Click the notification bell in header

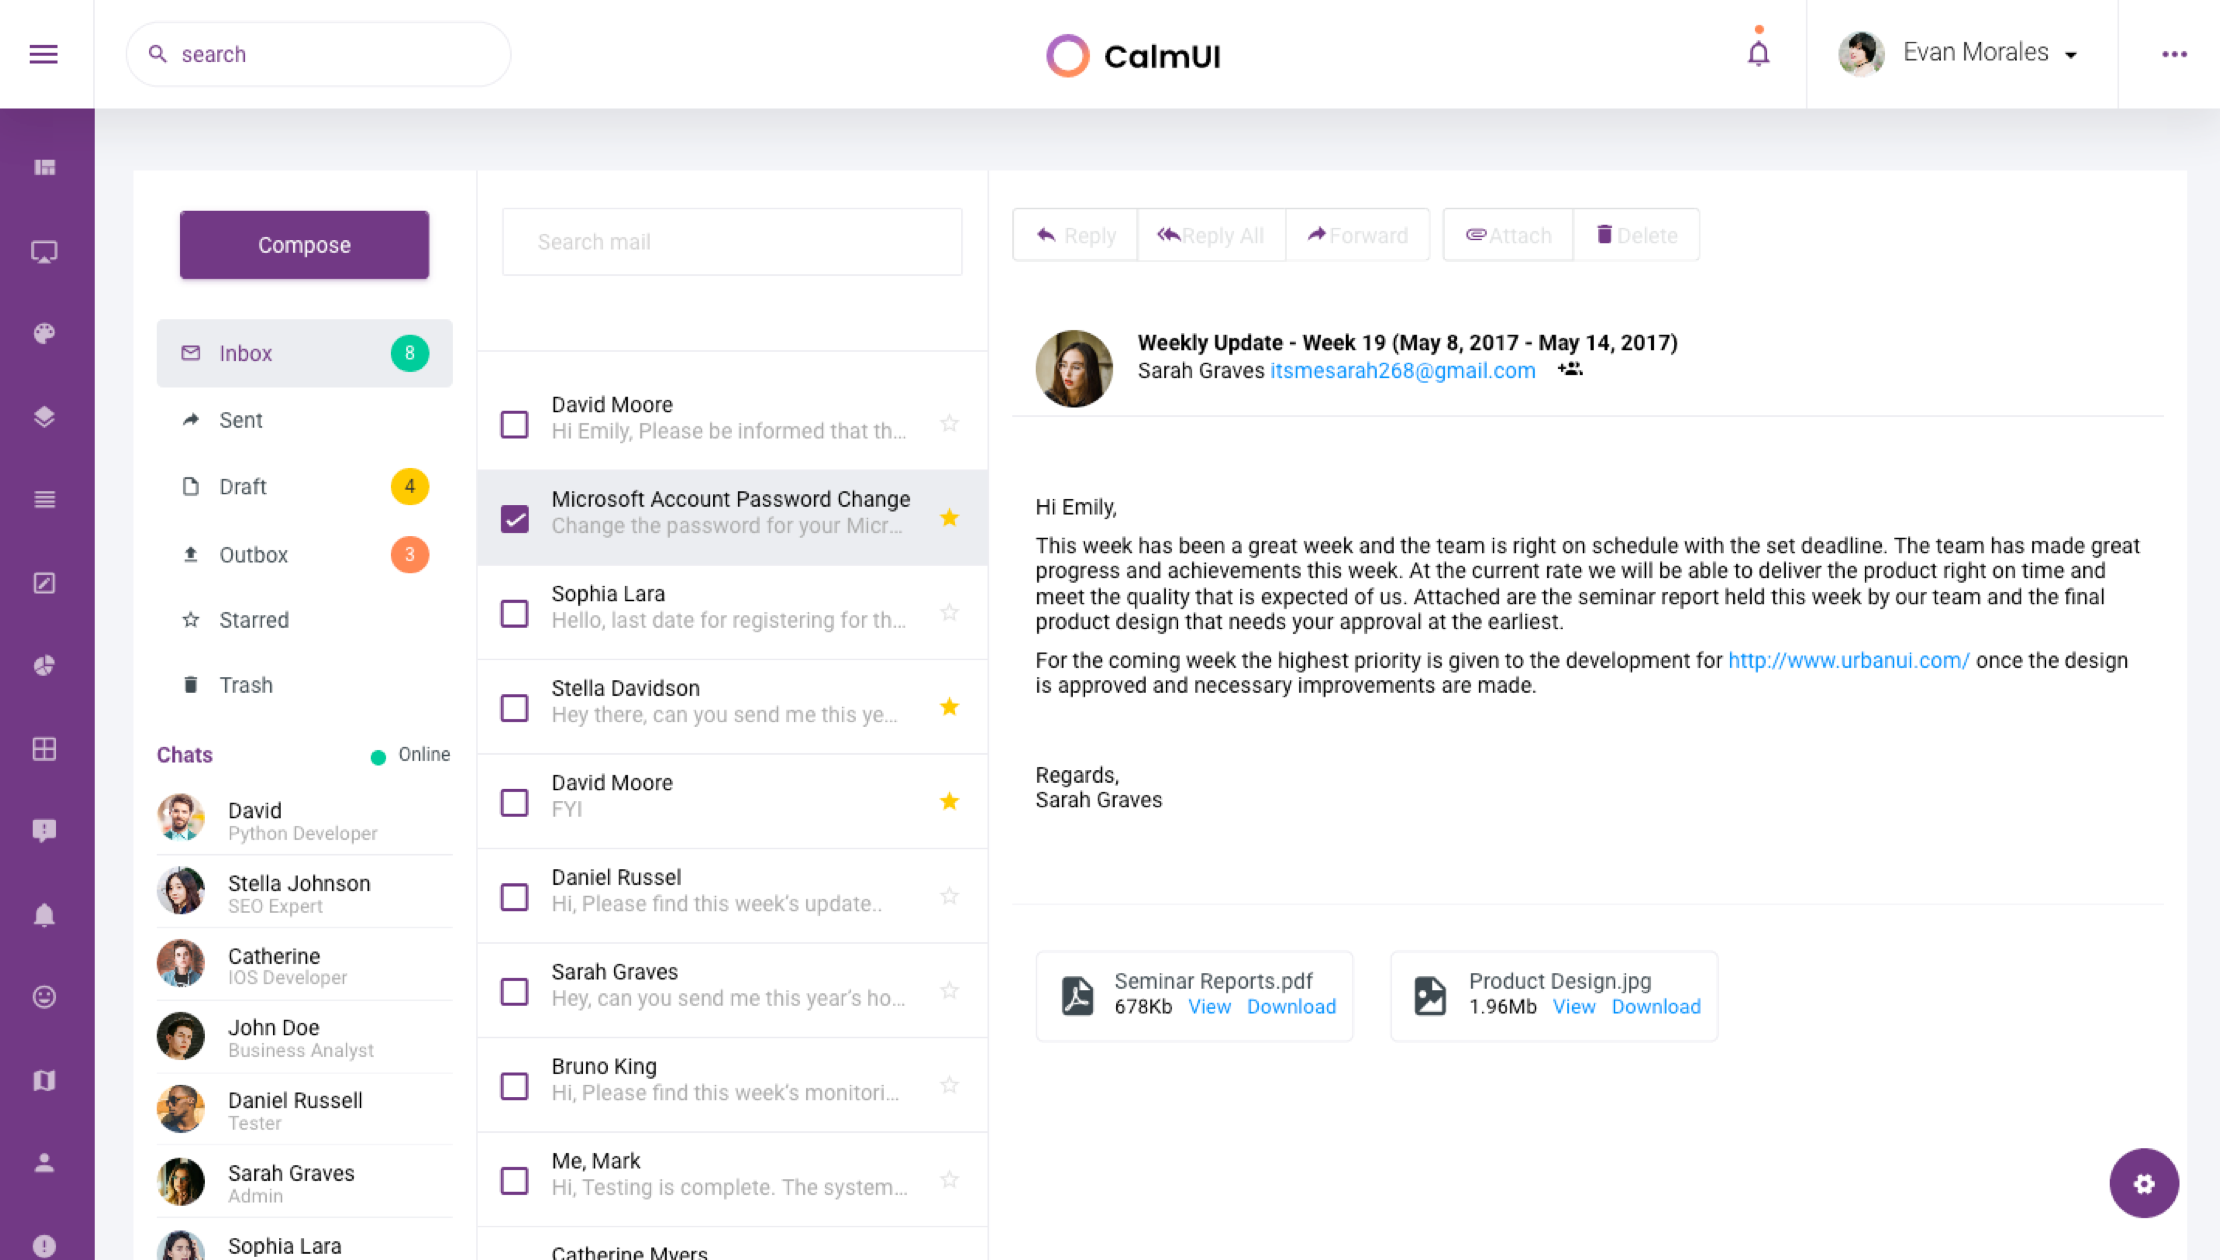pyautogui.click(x=1758, y=53)
